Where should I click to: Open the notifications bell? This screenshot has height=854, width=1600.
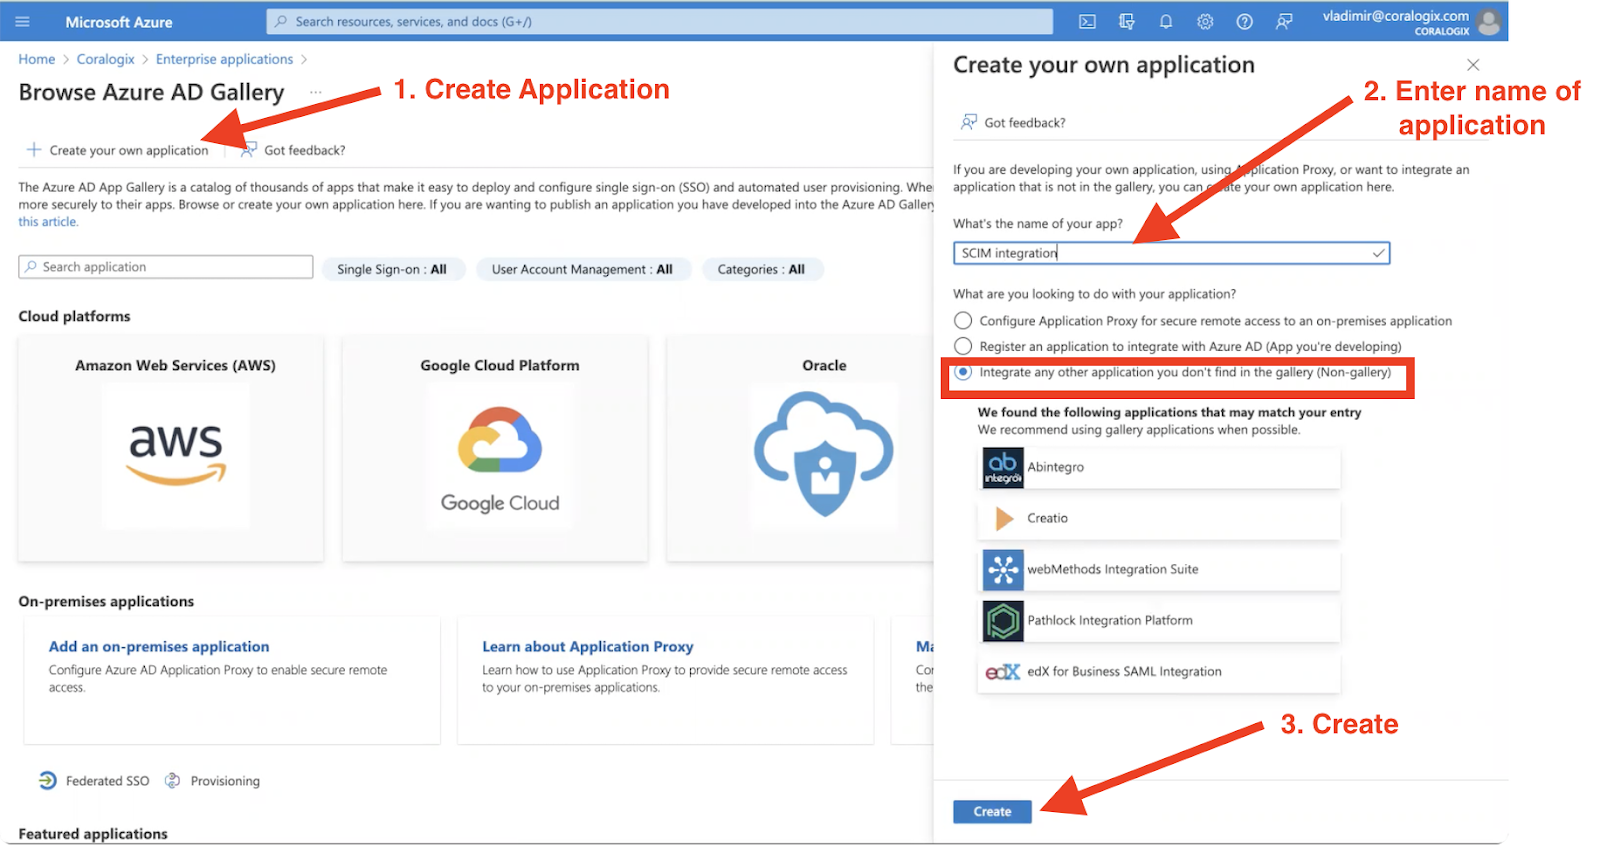coord(1166,21)
